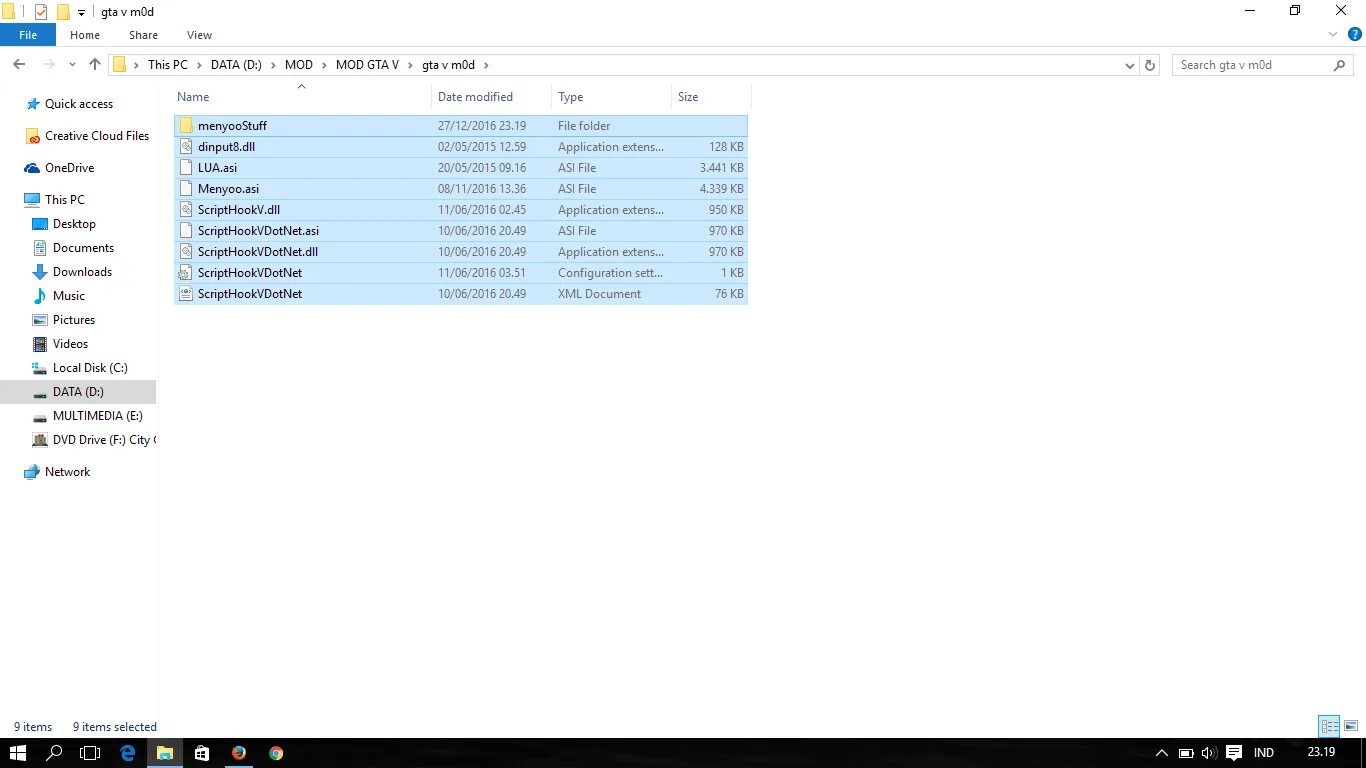
Task: Select the ScriptHookVDotNet.asi file
Action: click(461, 231)
